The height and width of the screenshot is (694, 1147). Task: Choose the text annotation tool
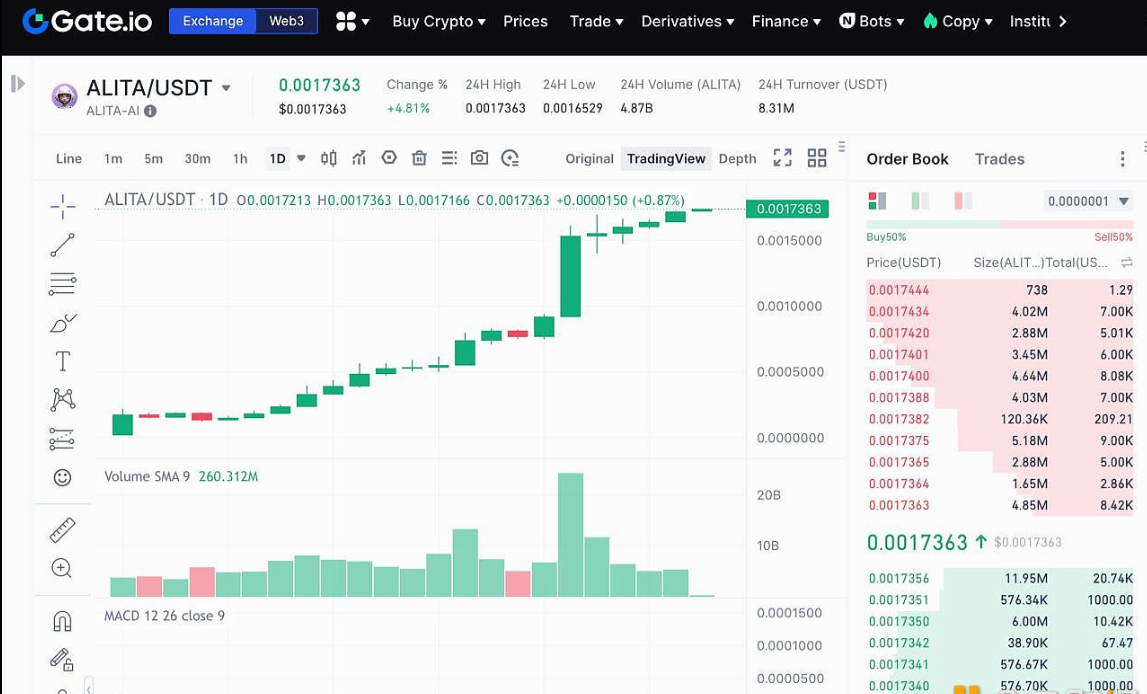pyautogui.click(x=62, y=361)
